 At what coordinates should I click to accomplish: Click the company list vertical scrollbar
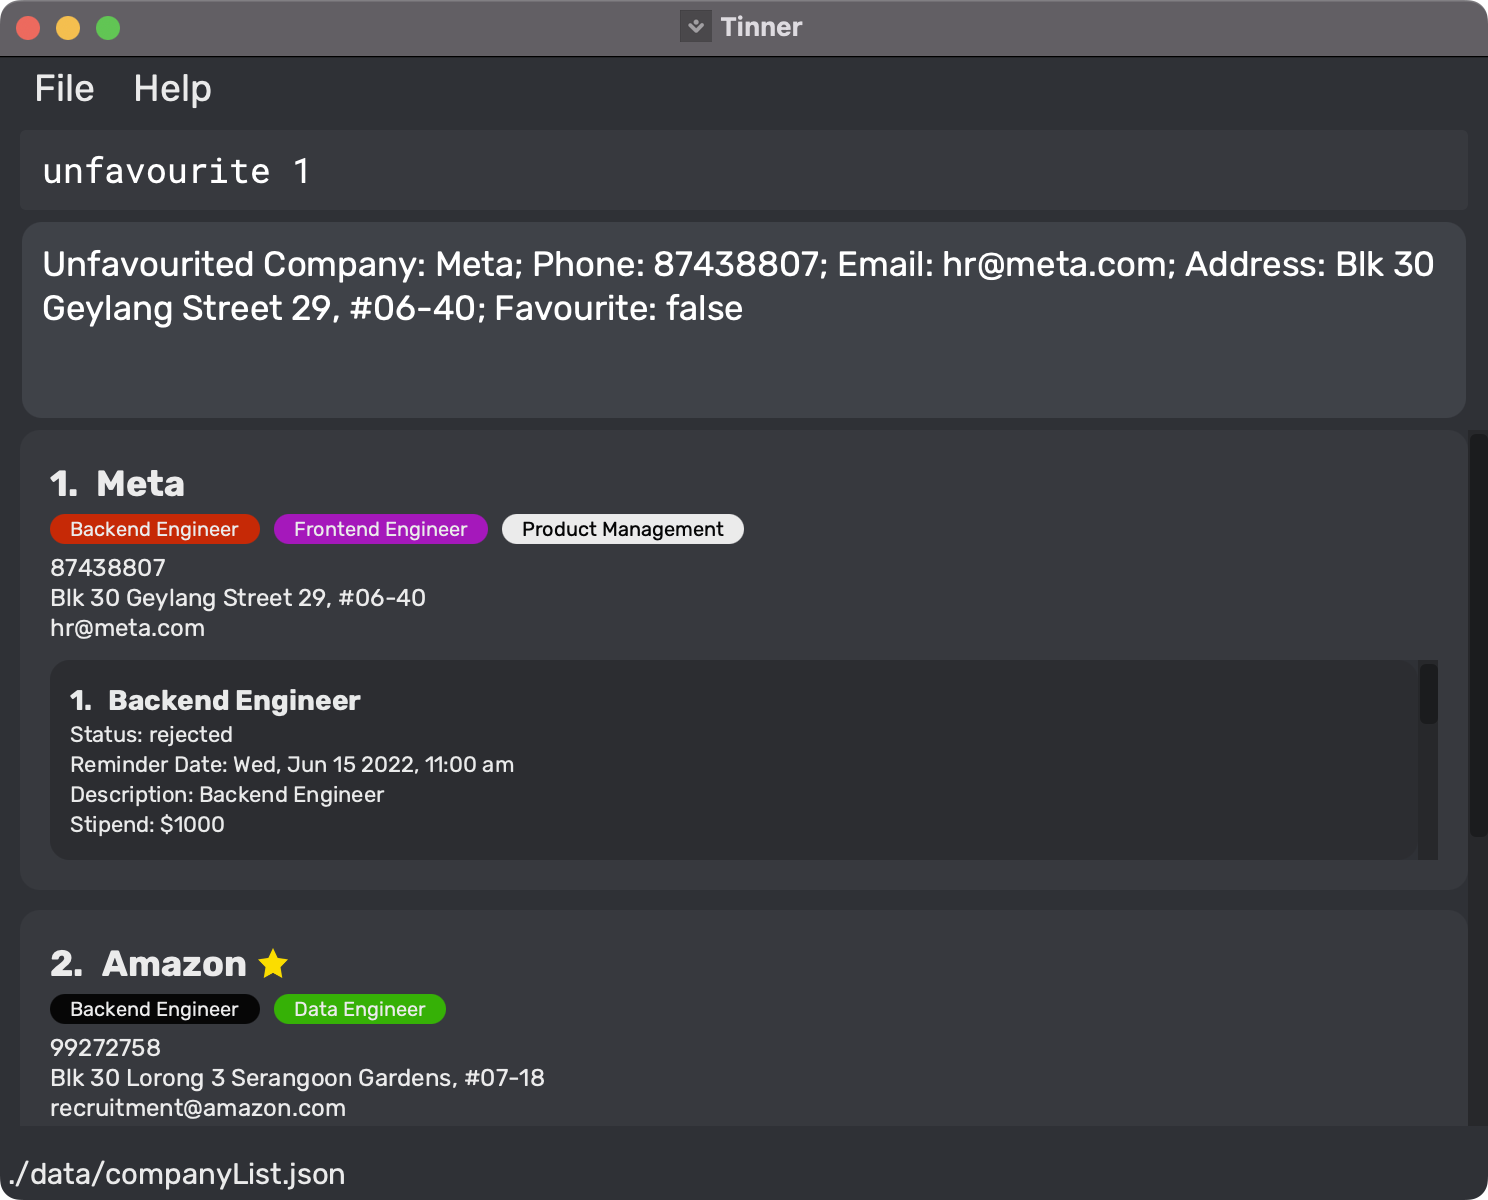point(1478,634)
